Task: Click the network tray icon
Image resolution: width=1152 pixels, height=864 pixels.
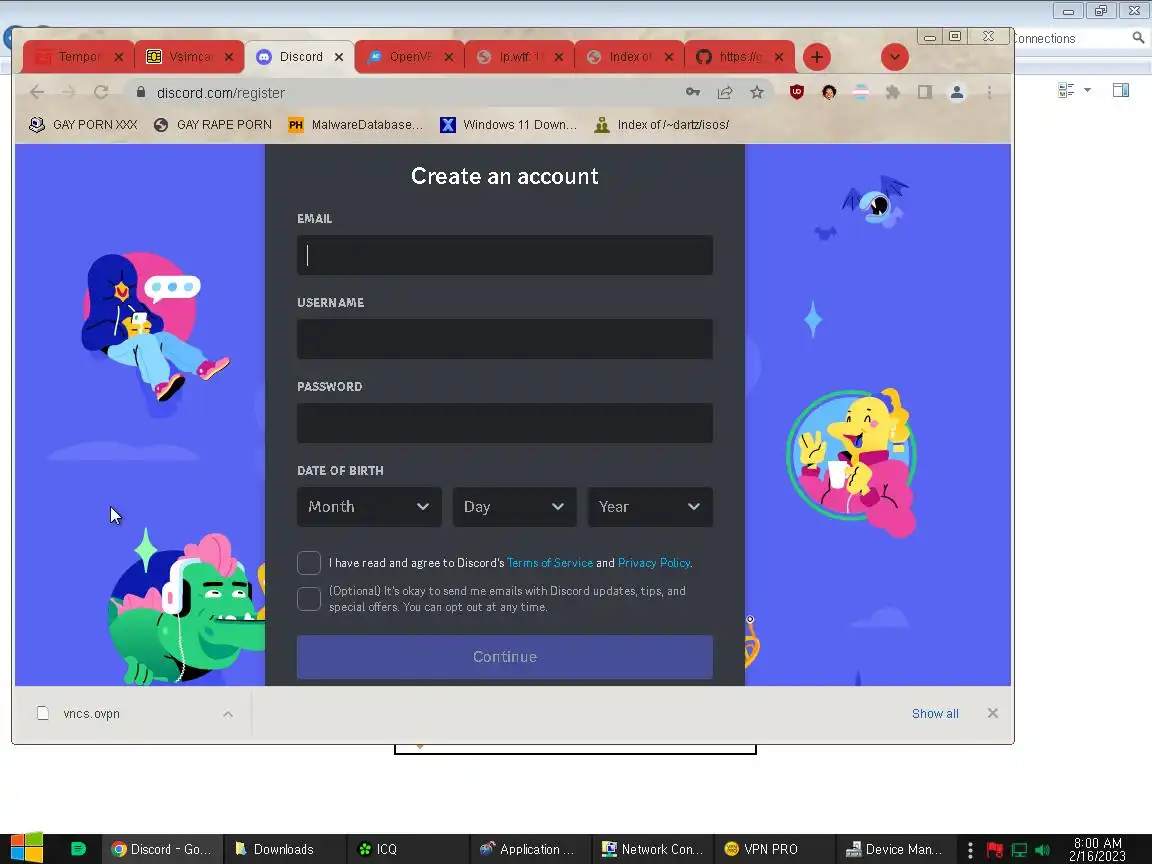Action: click(1019, 850)
